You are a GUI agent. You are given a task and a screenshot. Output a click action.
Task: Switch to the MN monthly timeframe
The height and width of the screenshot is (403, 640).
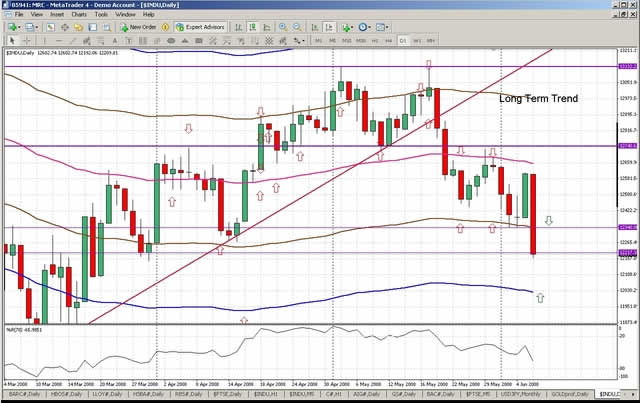[x=431, y=40]
